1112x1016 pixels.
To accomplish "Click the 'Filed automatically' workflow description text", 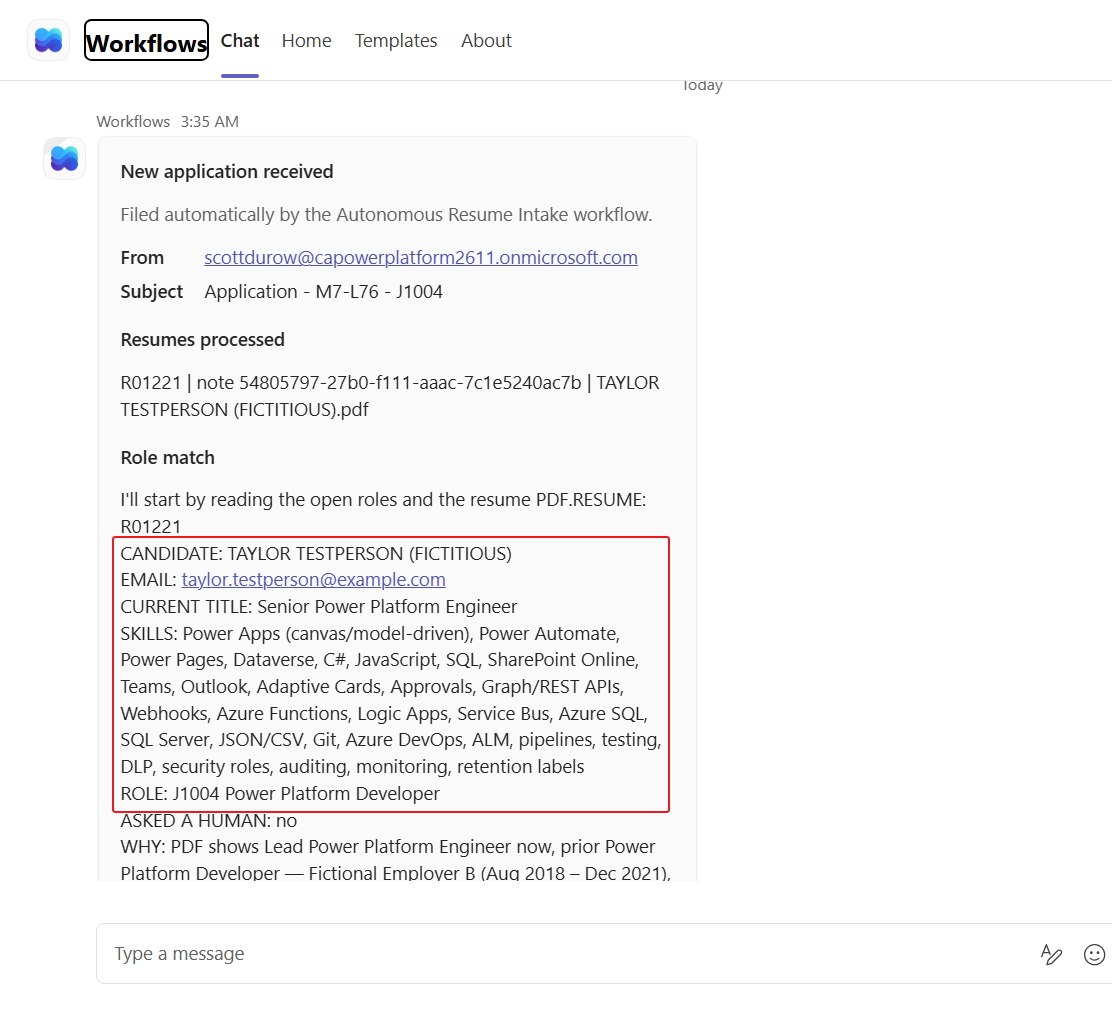I will coord(386,215).
